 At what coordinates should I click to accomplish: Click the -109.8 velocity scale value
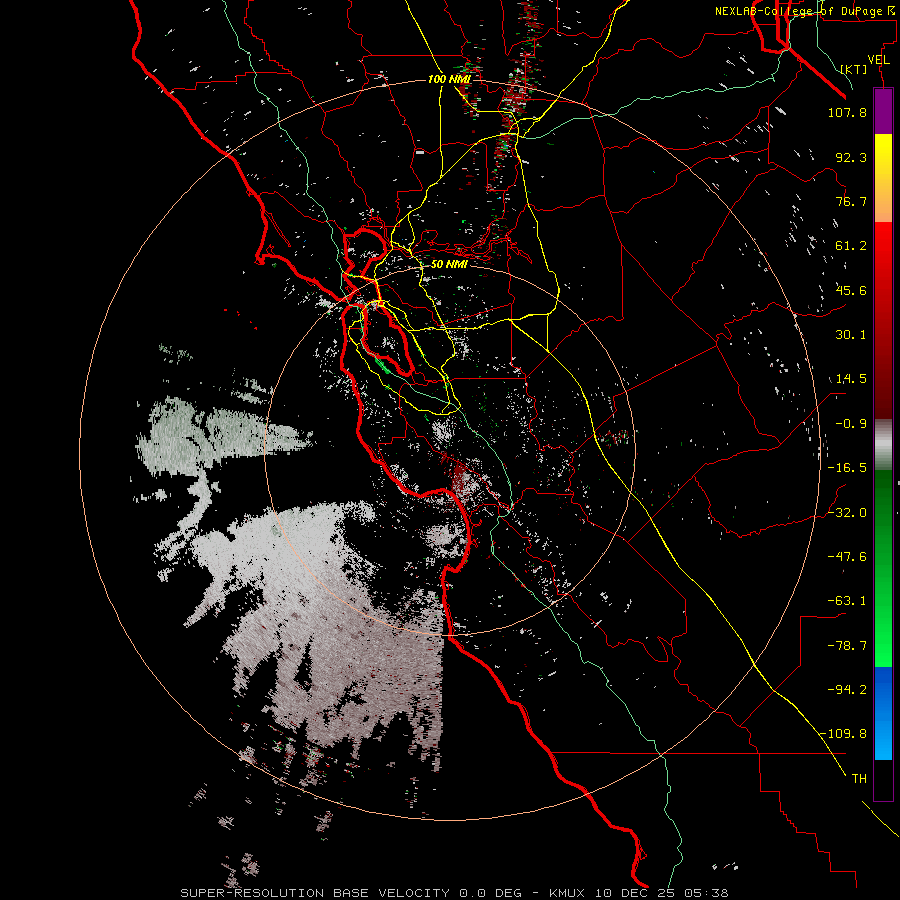click(x=844, y=734)
